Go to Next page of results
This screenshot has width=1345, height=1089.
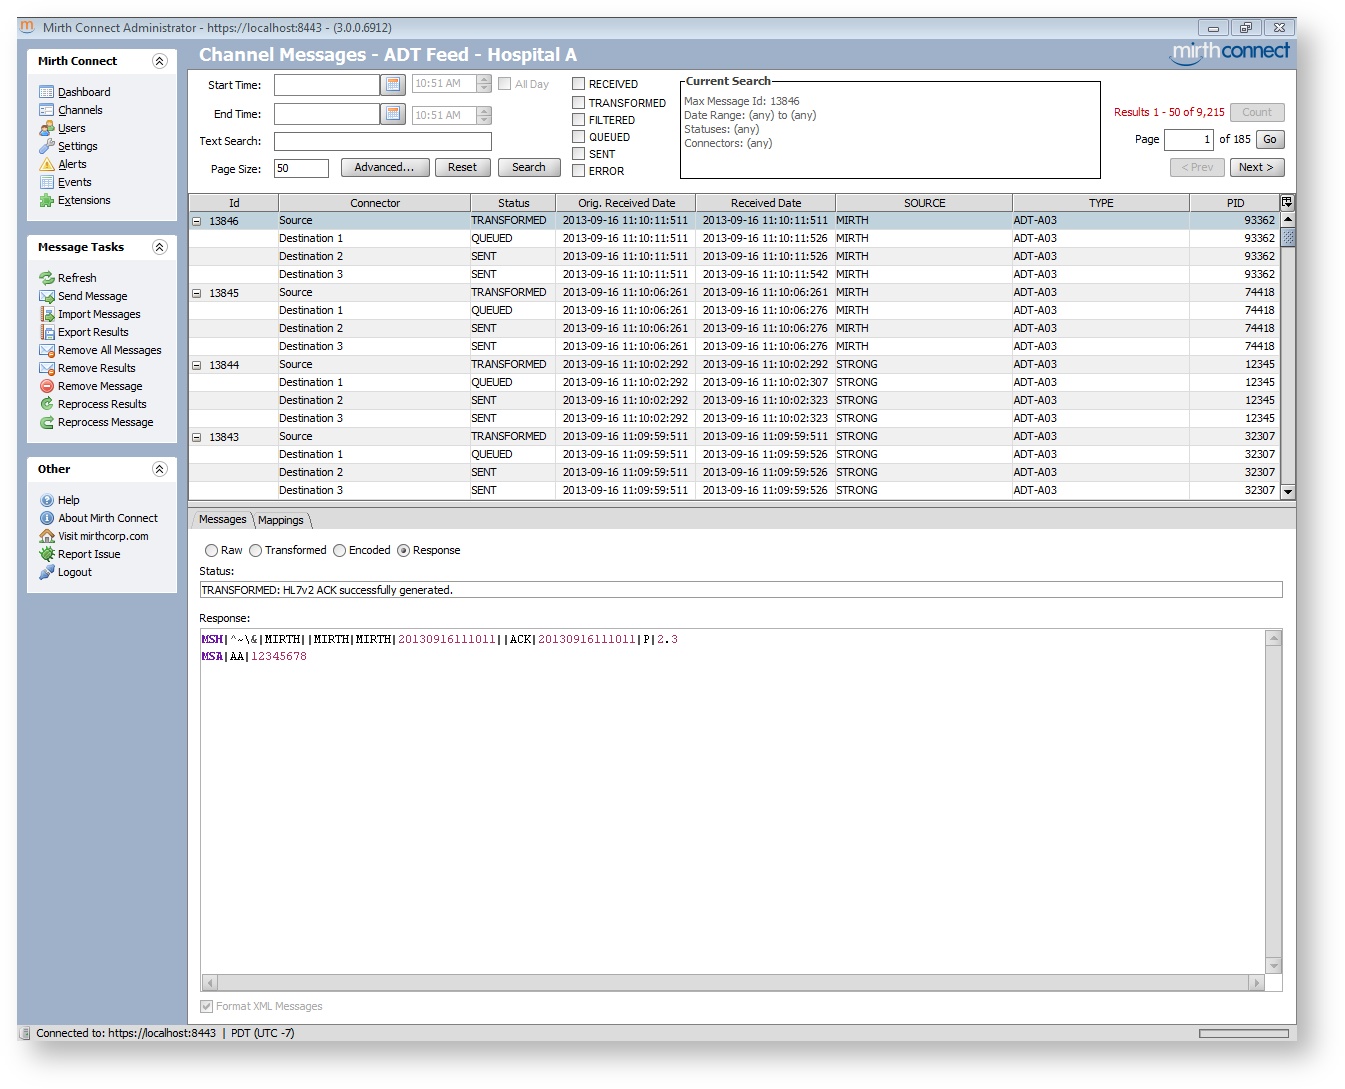pos(1256,167)
